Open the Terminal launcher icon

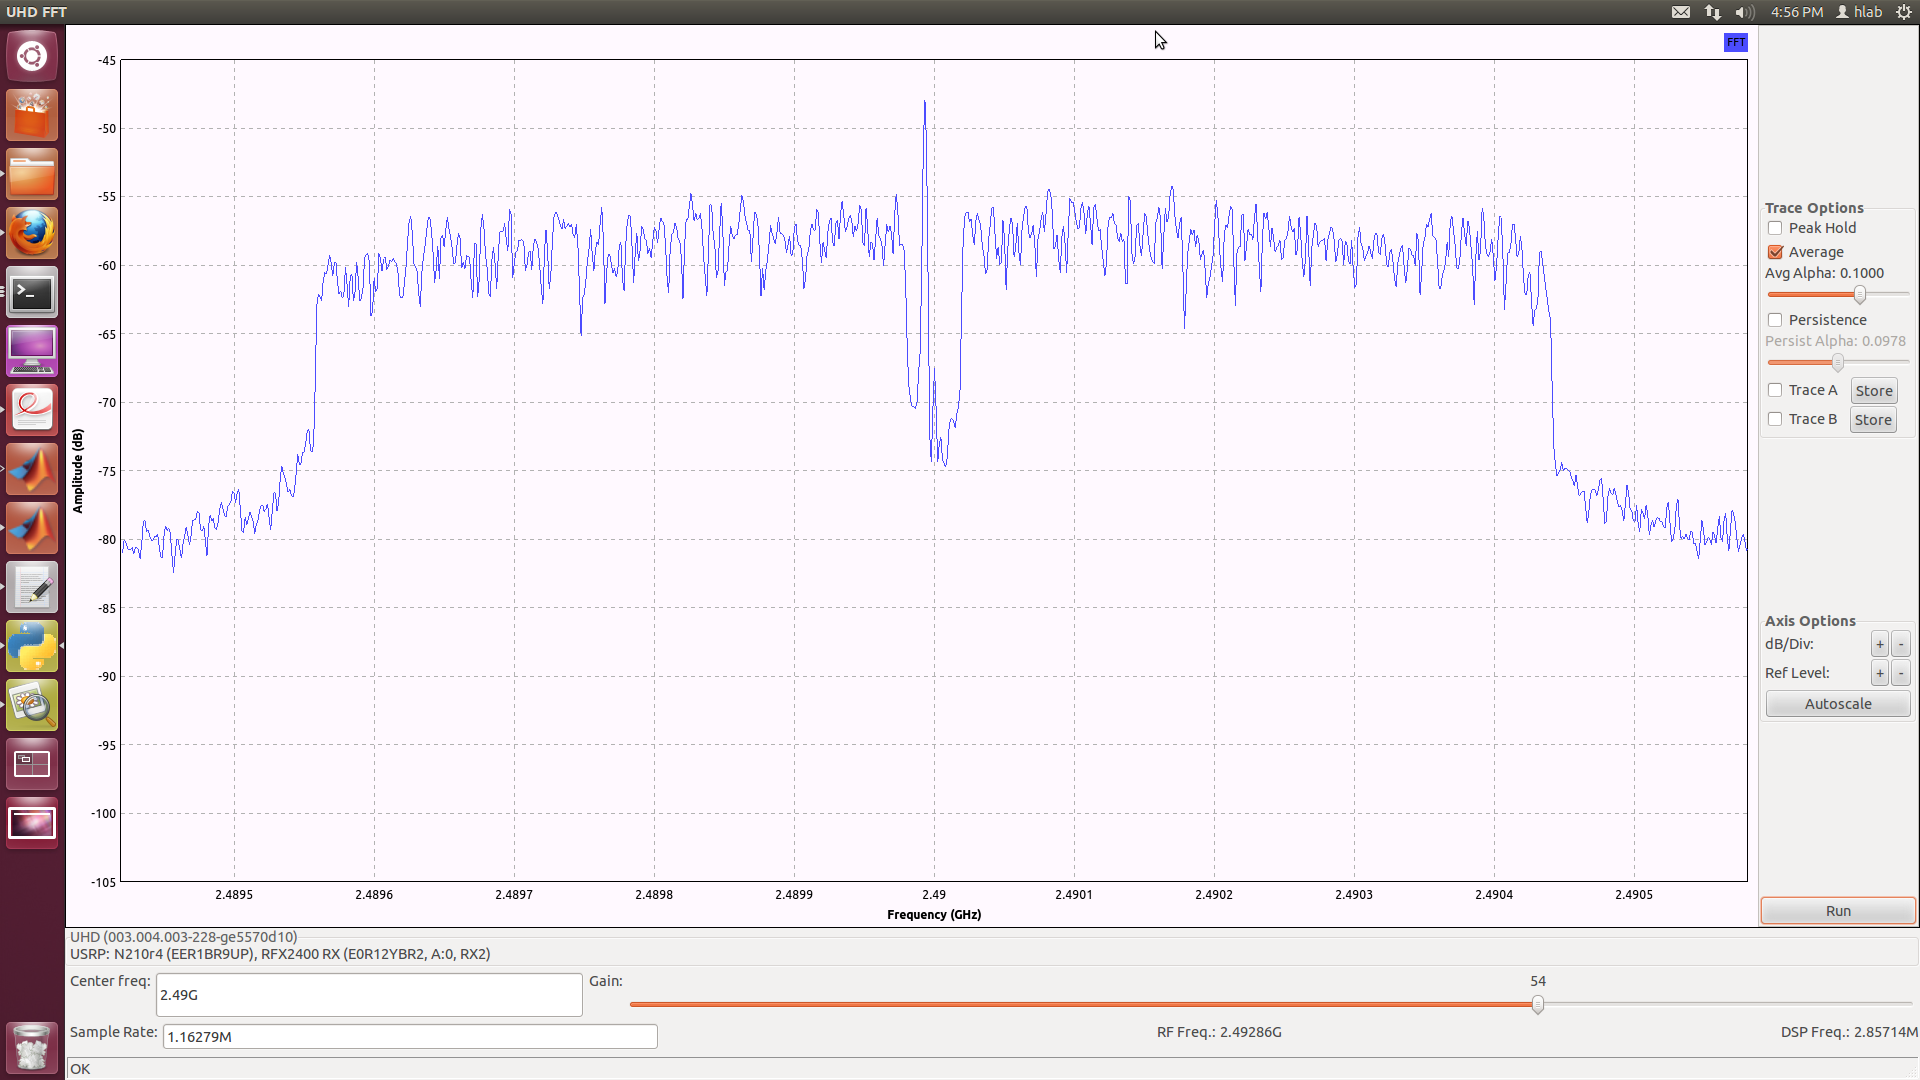tap(32, 293)
